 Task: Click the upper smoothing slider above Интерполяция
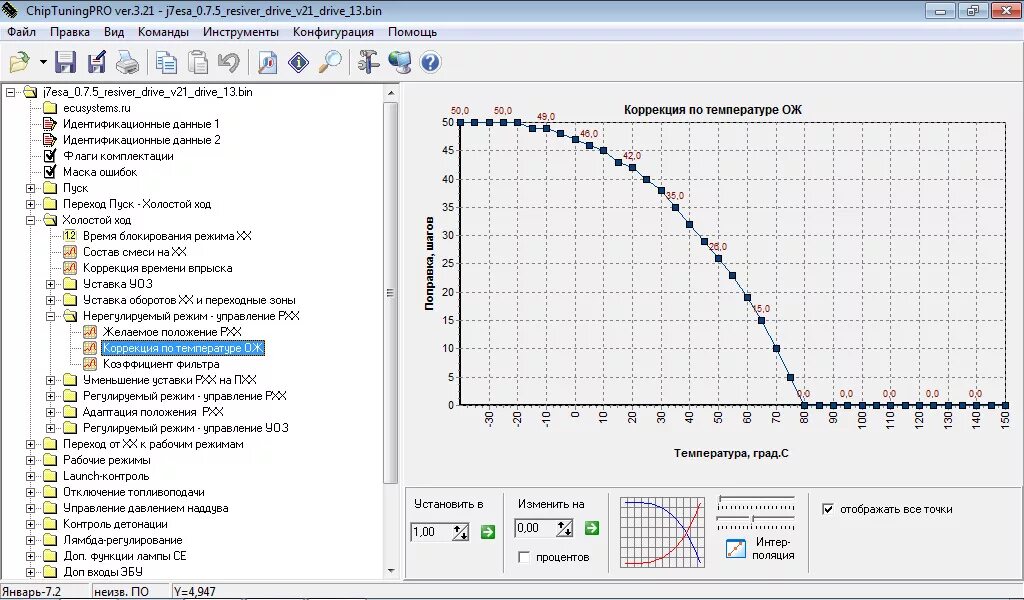click(756, 502)
